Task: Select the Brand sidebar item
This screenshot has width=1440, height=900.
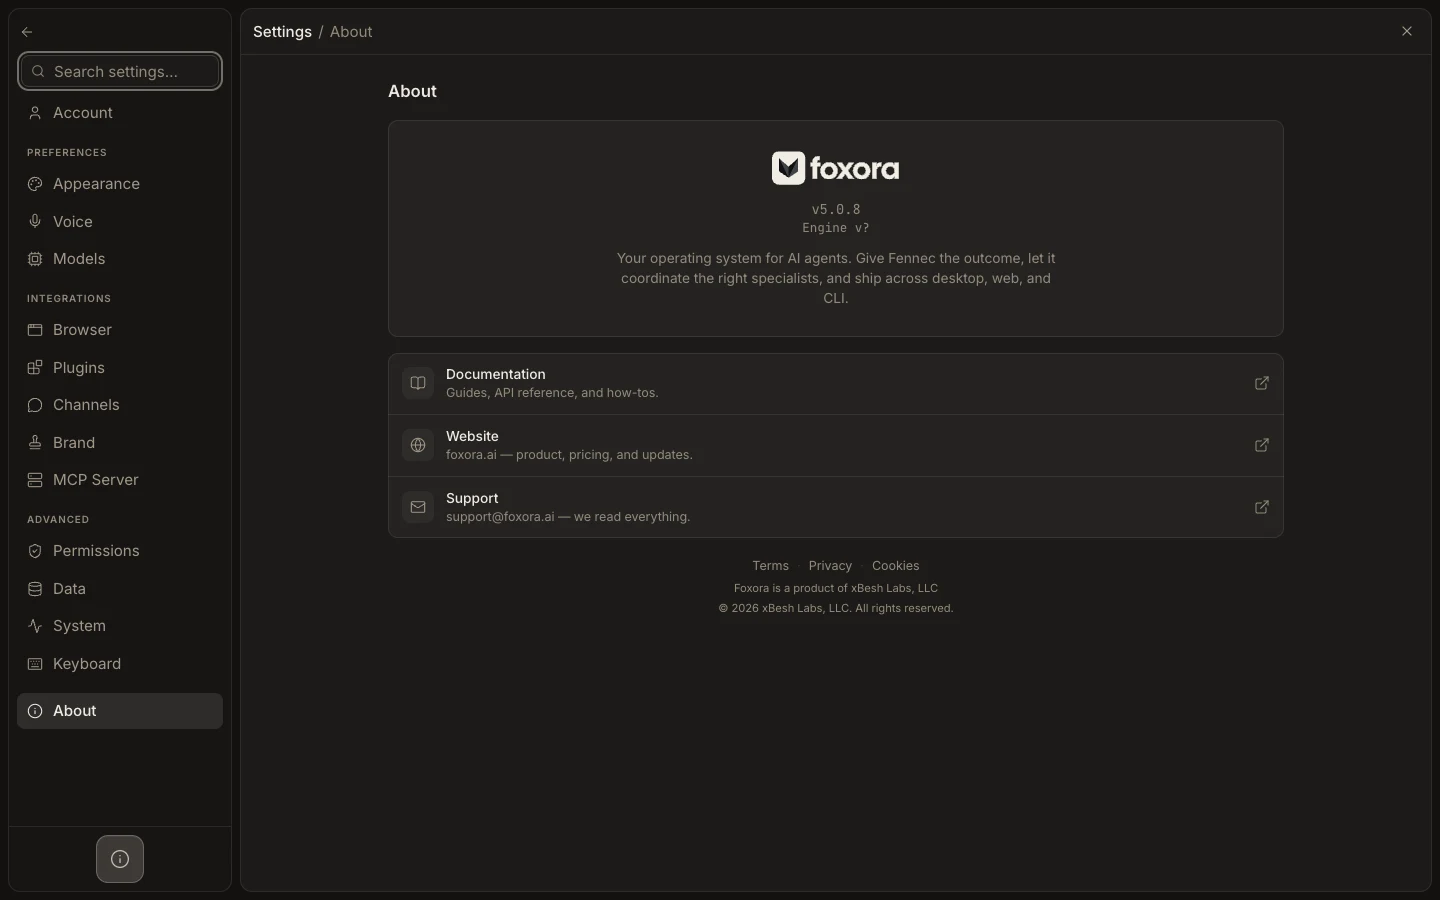Action: pos(120,442)
